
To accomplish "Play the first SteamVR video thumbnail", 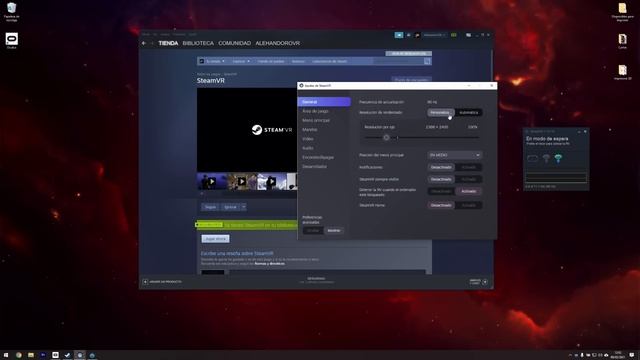I will pyautogui.click(x=212, y=181).
